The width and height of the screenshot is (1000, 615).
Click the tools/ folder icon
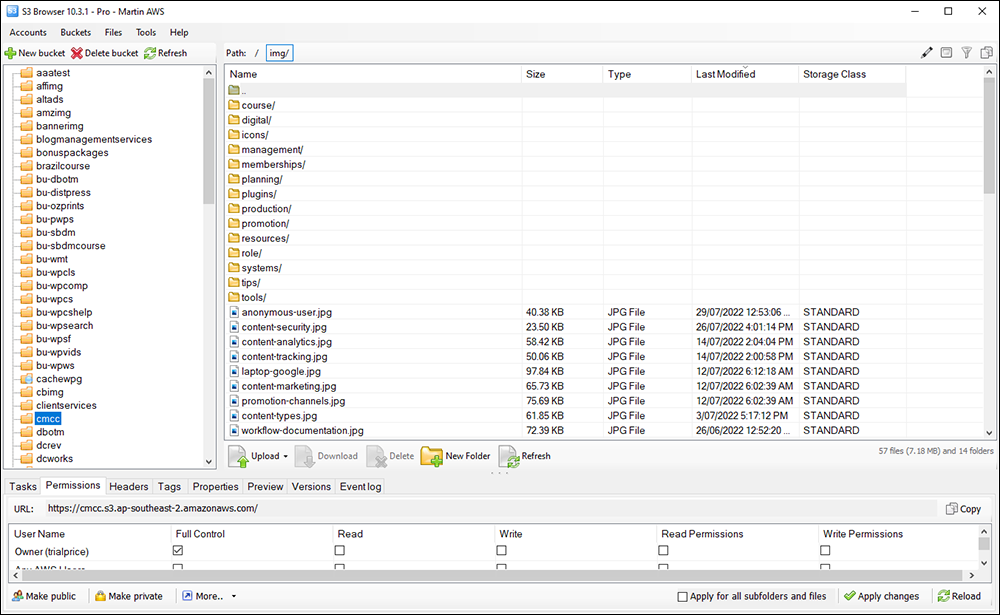point(234,297)
